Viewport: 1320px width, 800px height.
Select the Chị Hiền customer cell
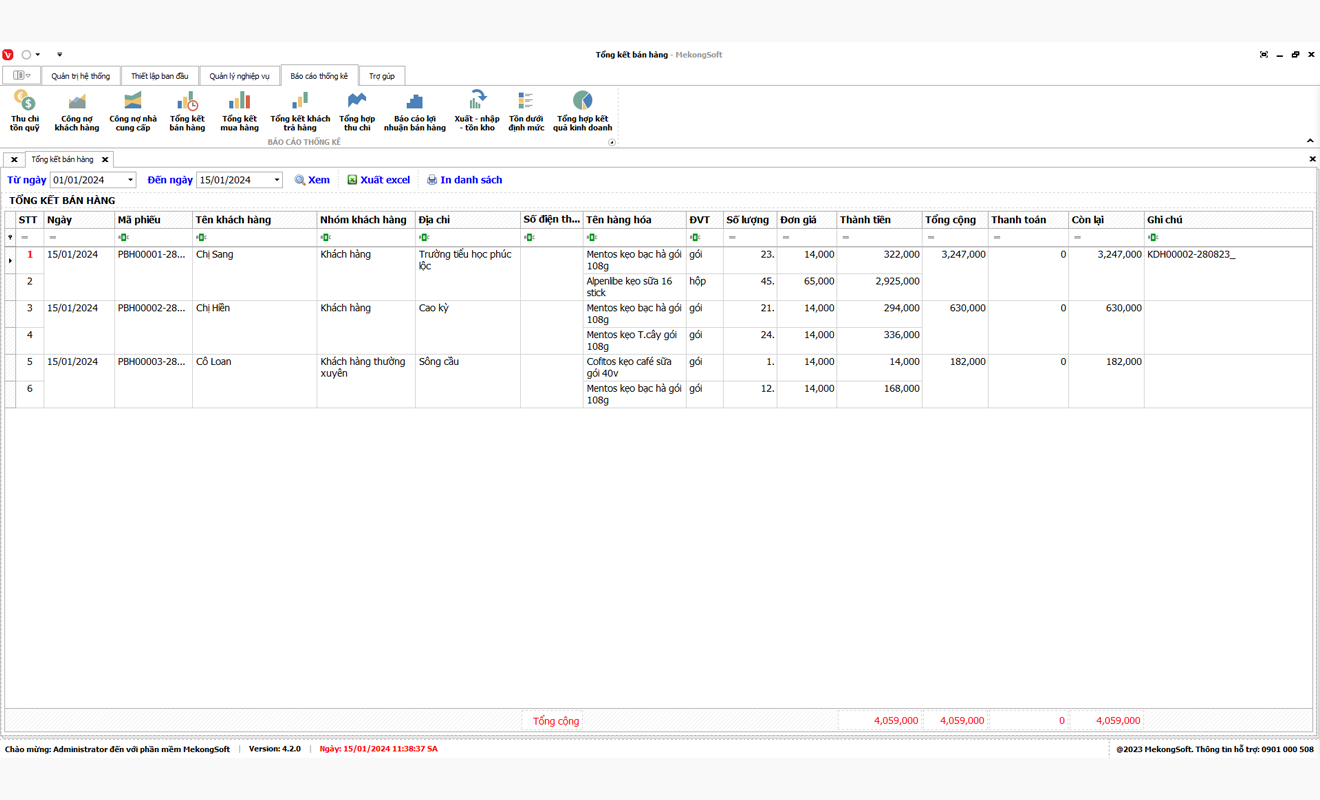click(254, 328)
